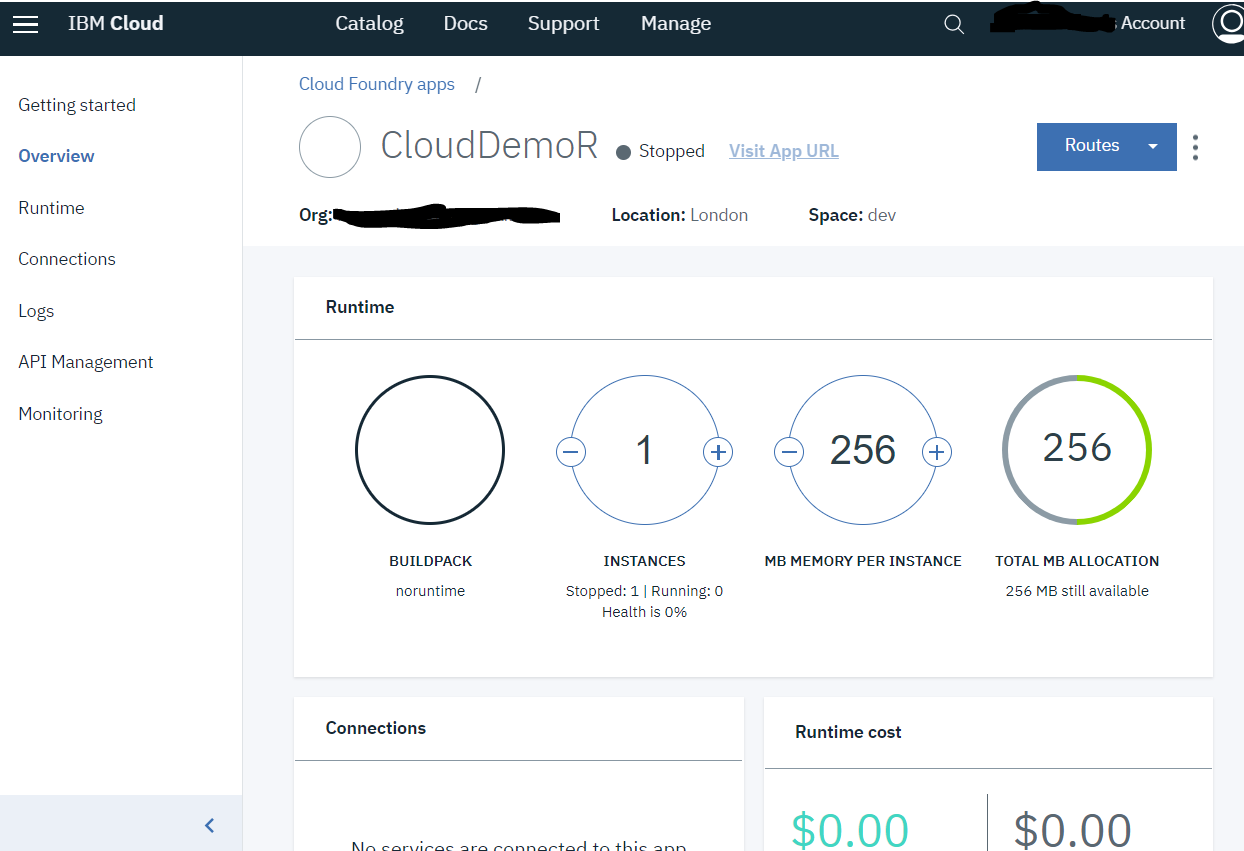Open the Docs menu
This screenshot has height=851, width=1244.
[466, 23]
